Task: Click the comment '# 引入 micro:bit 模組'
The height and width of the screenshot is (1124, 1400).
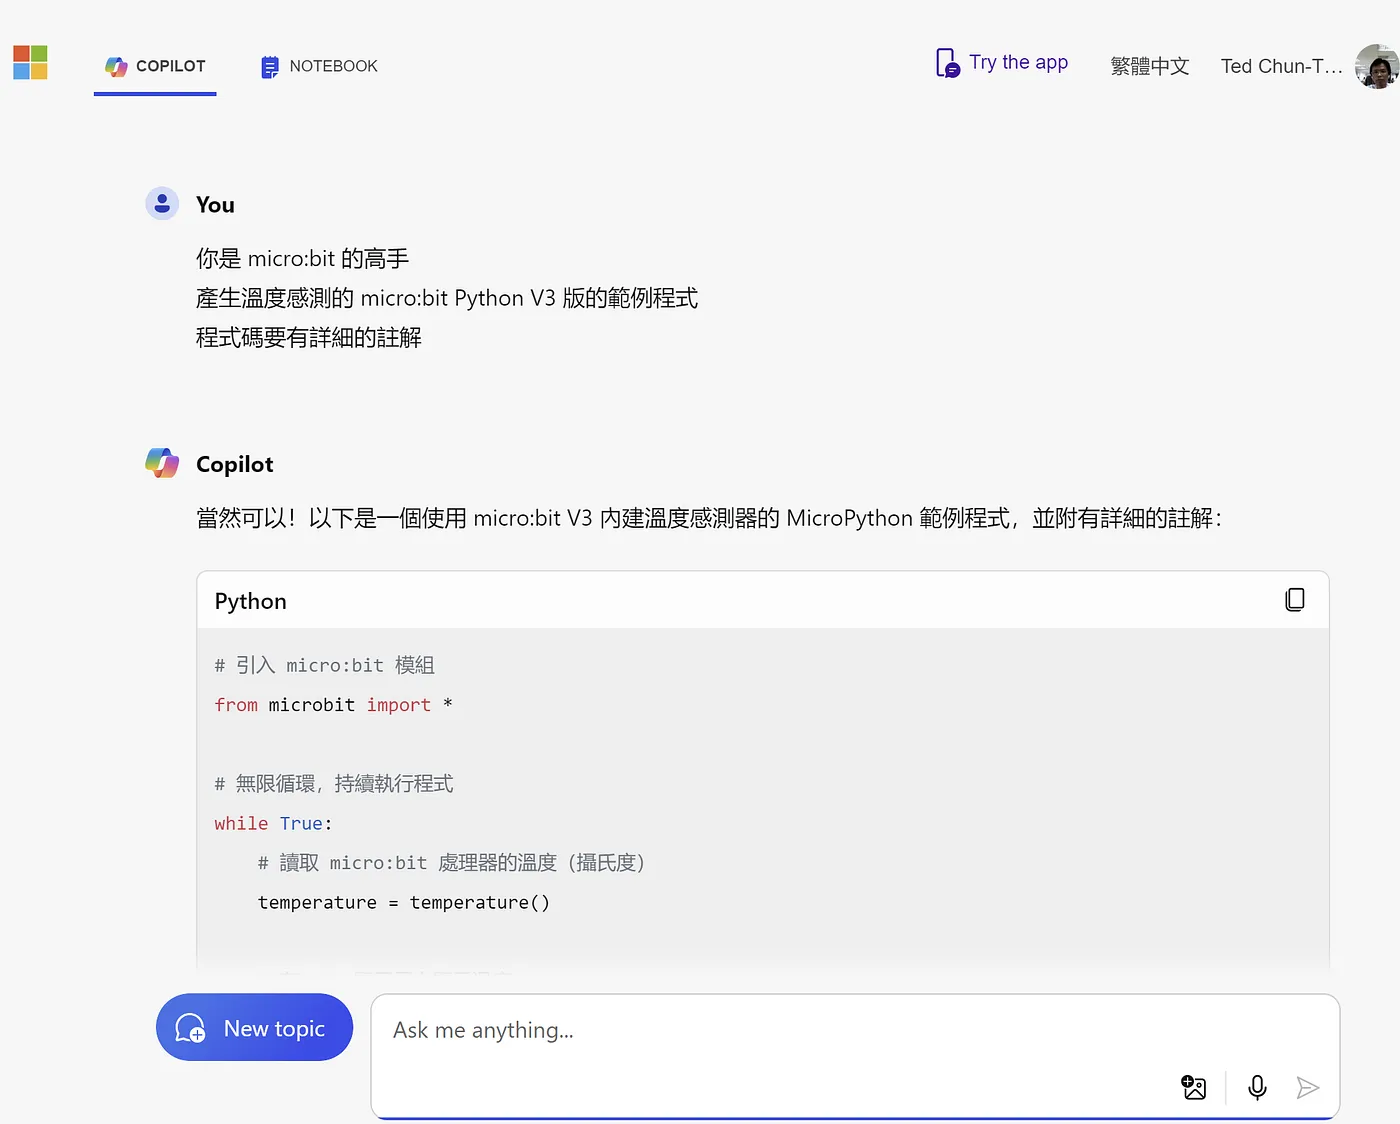Action: 324,665
